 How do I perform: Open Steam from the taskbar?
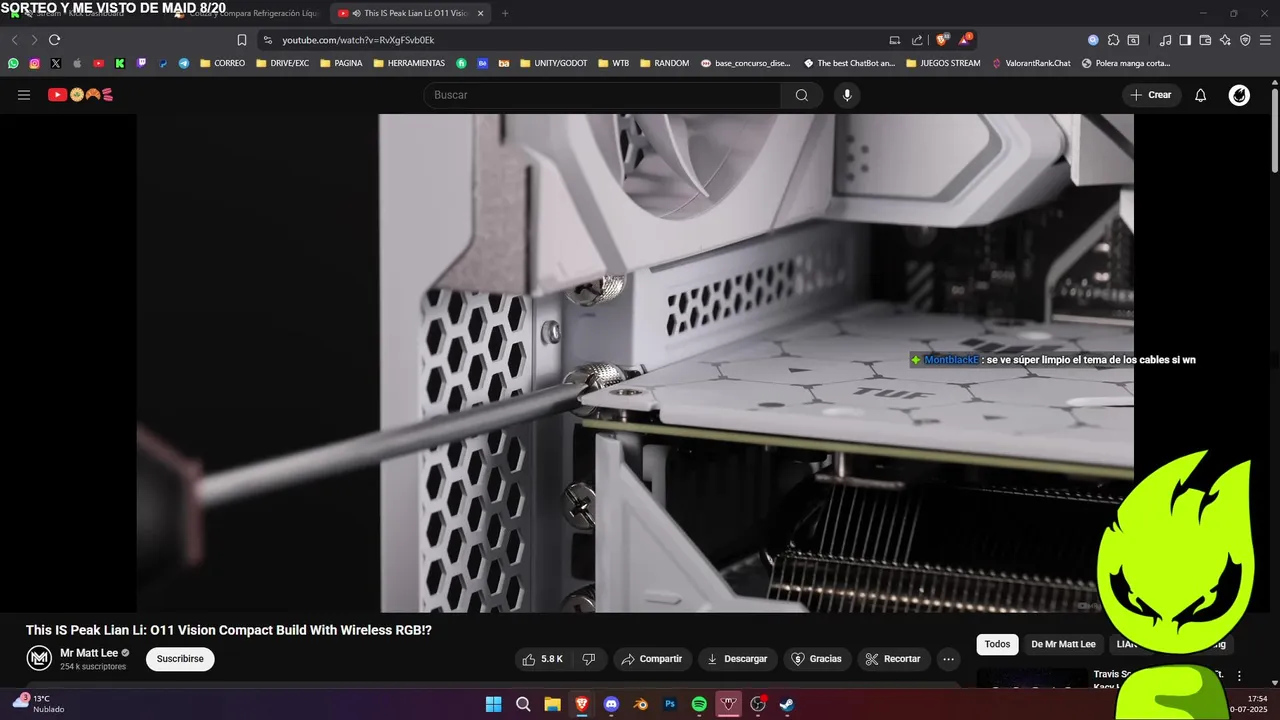787,704
